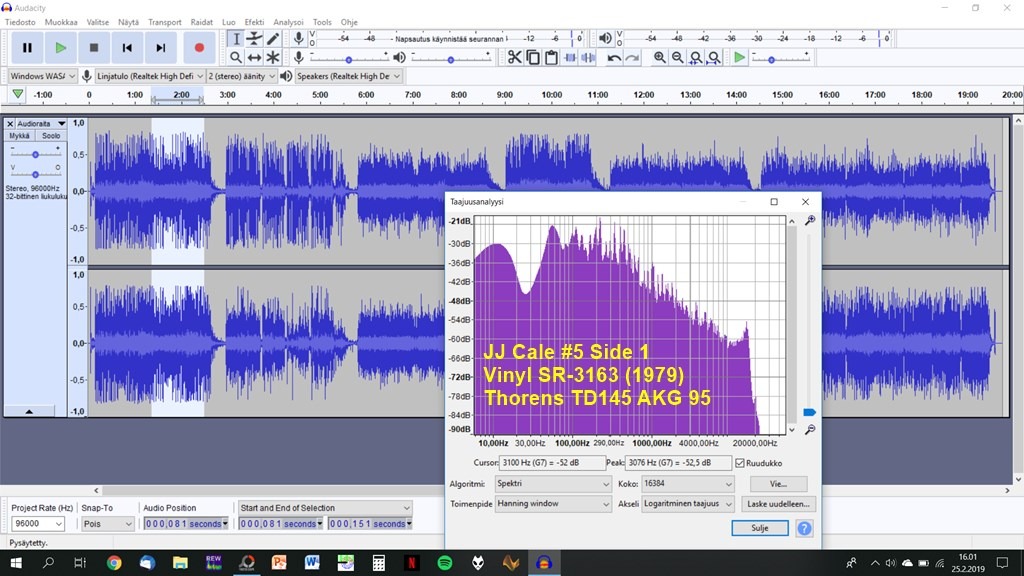
Task: Open the Hanning window function dropdown
Action: (x=552, y=504)
